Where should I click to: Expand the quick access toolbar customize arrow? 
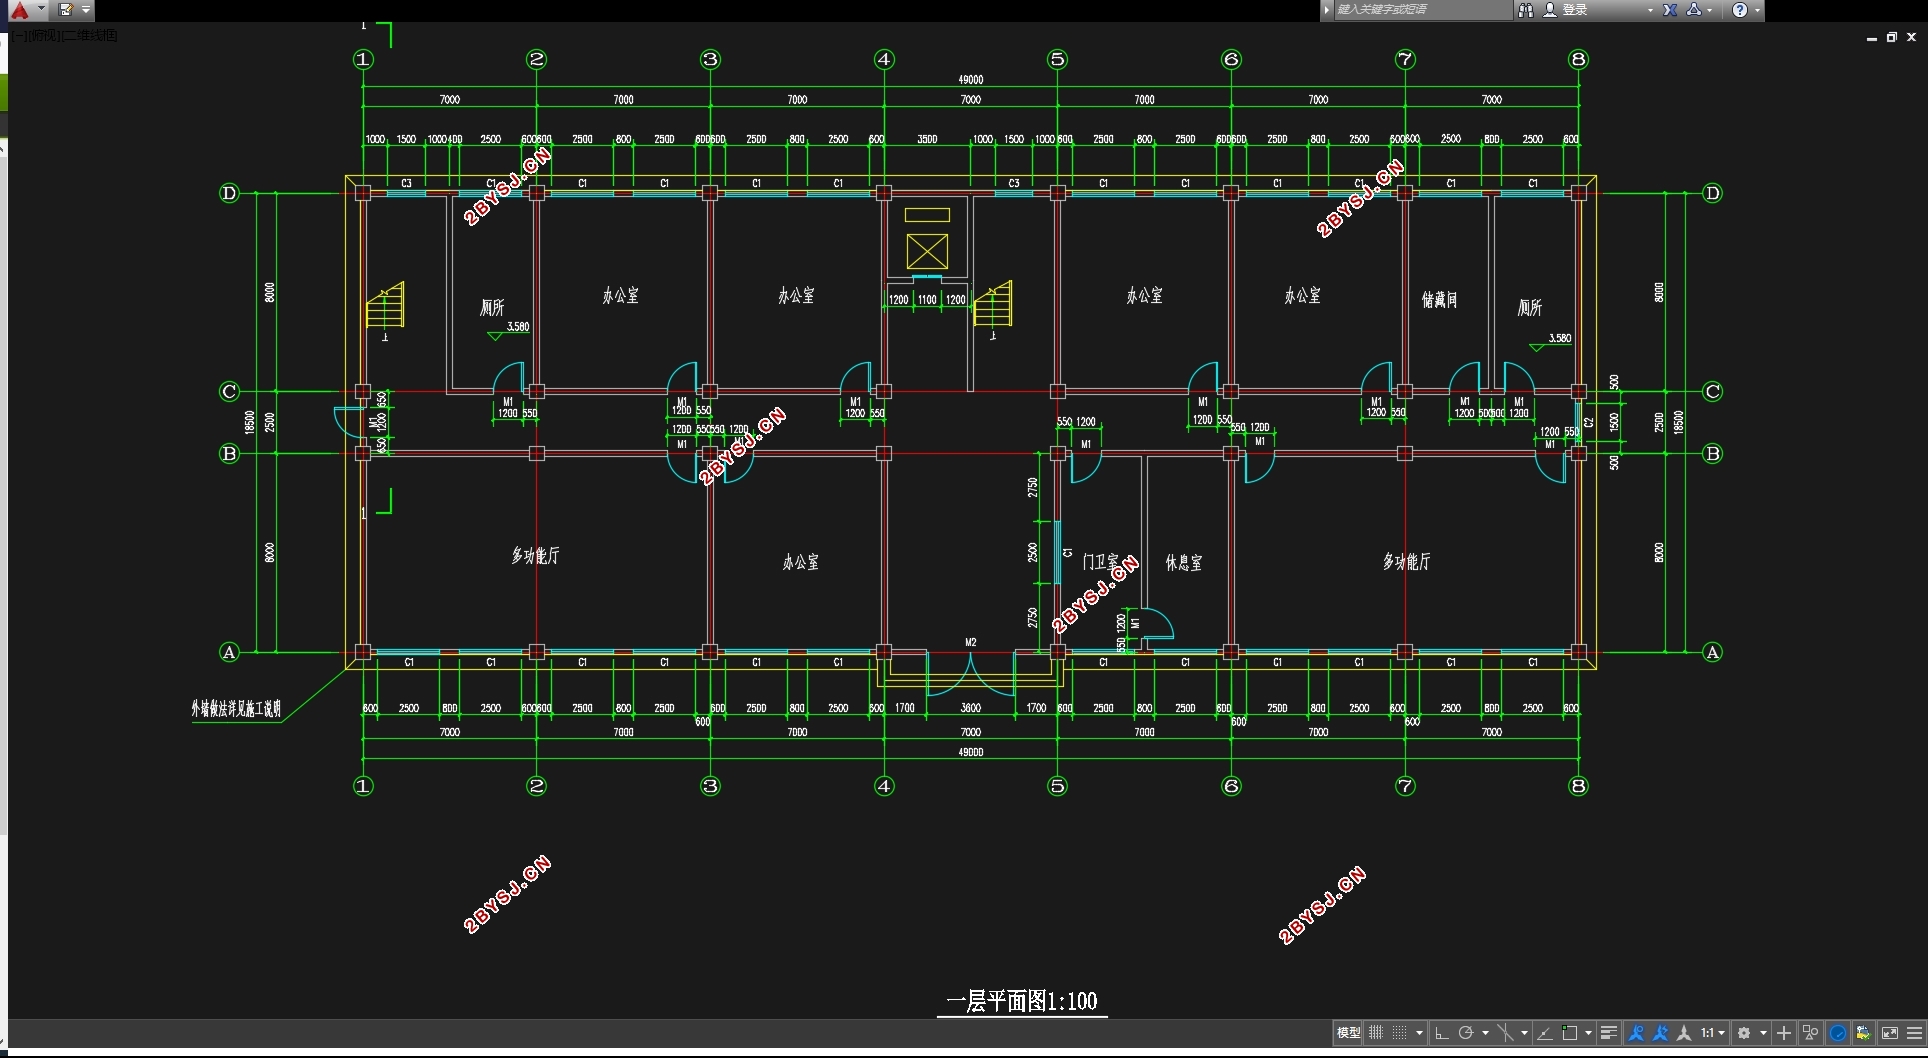pyautogui.click(x=86, y=10)
